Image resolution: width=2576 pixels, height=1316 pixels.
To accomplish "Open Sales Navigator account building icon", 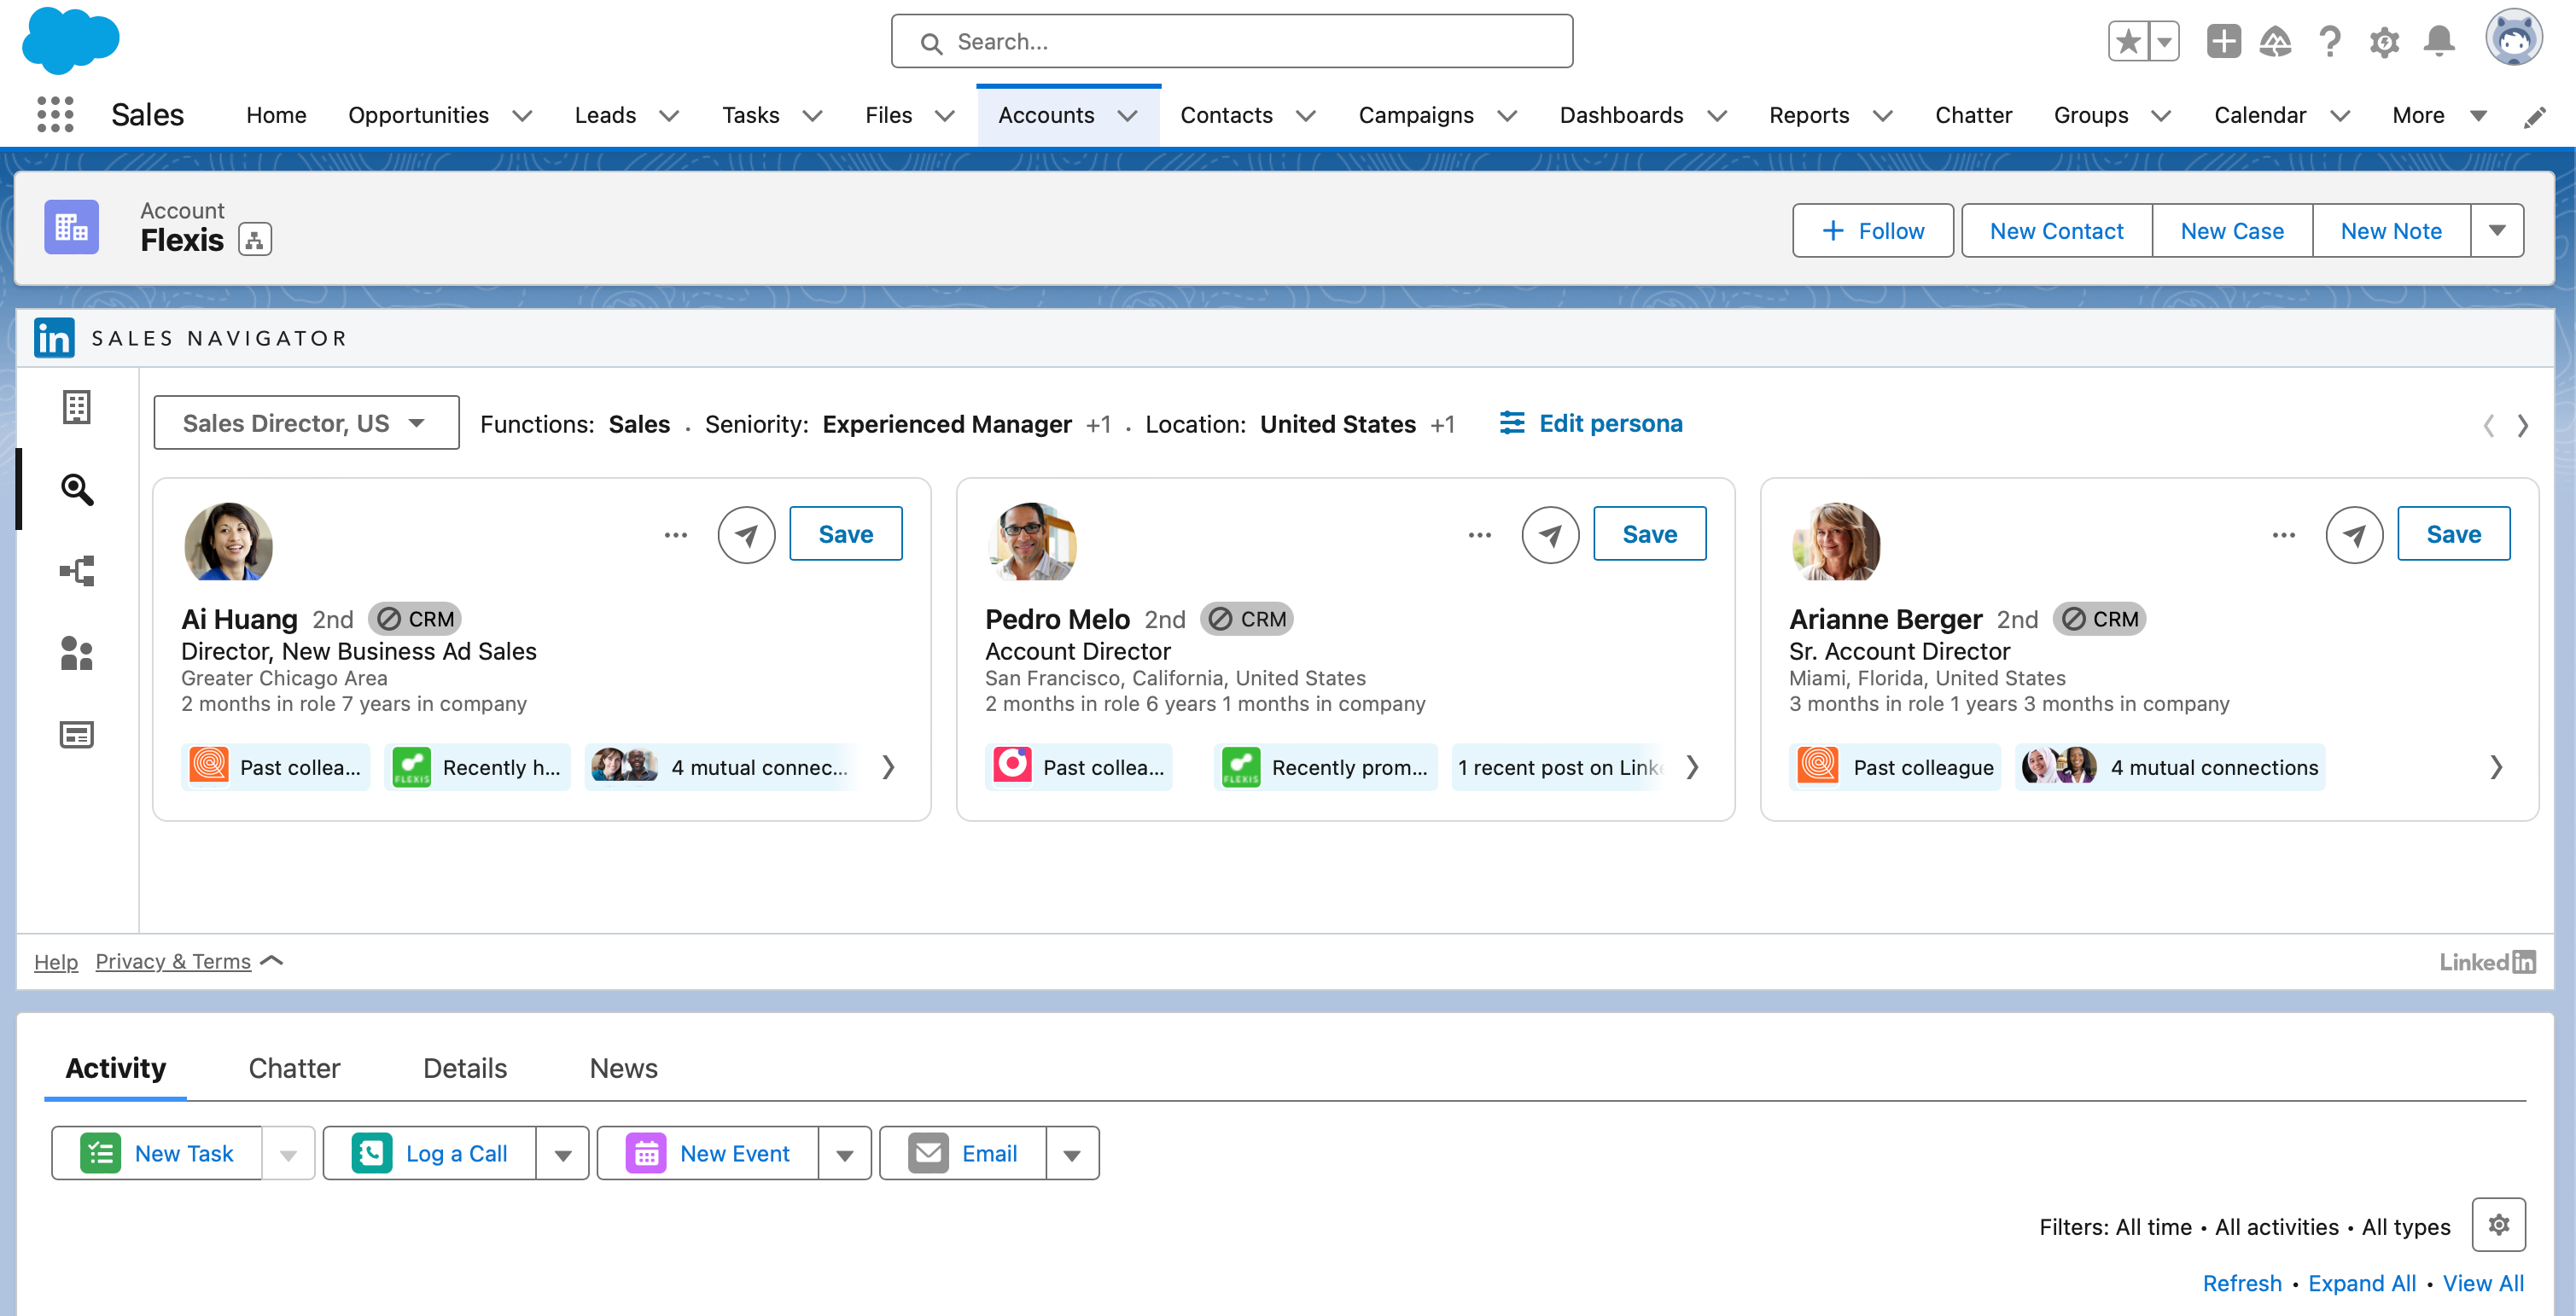I will (x=77, y=407).
